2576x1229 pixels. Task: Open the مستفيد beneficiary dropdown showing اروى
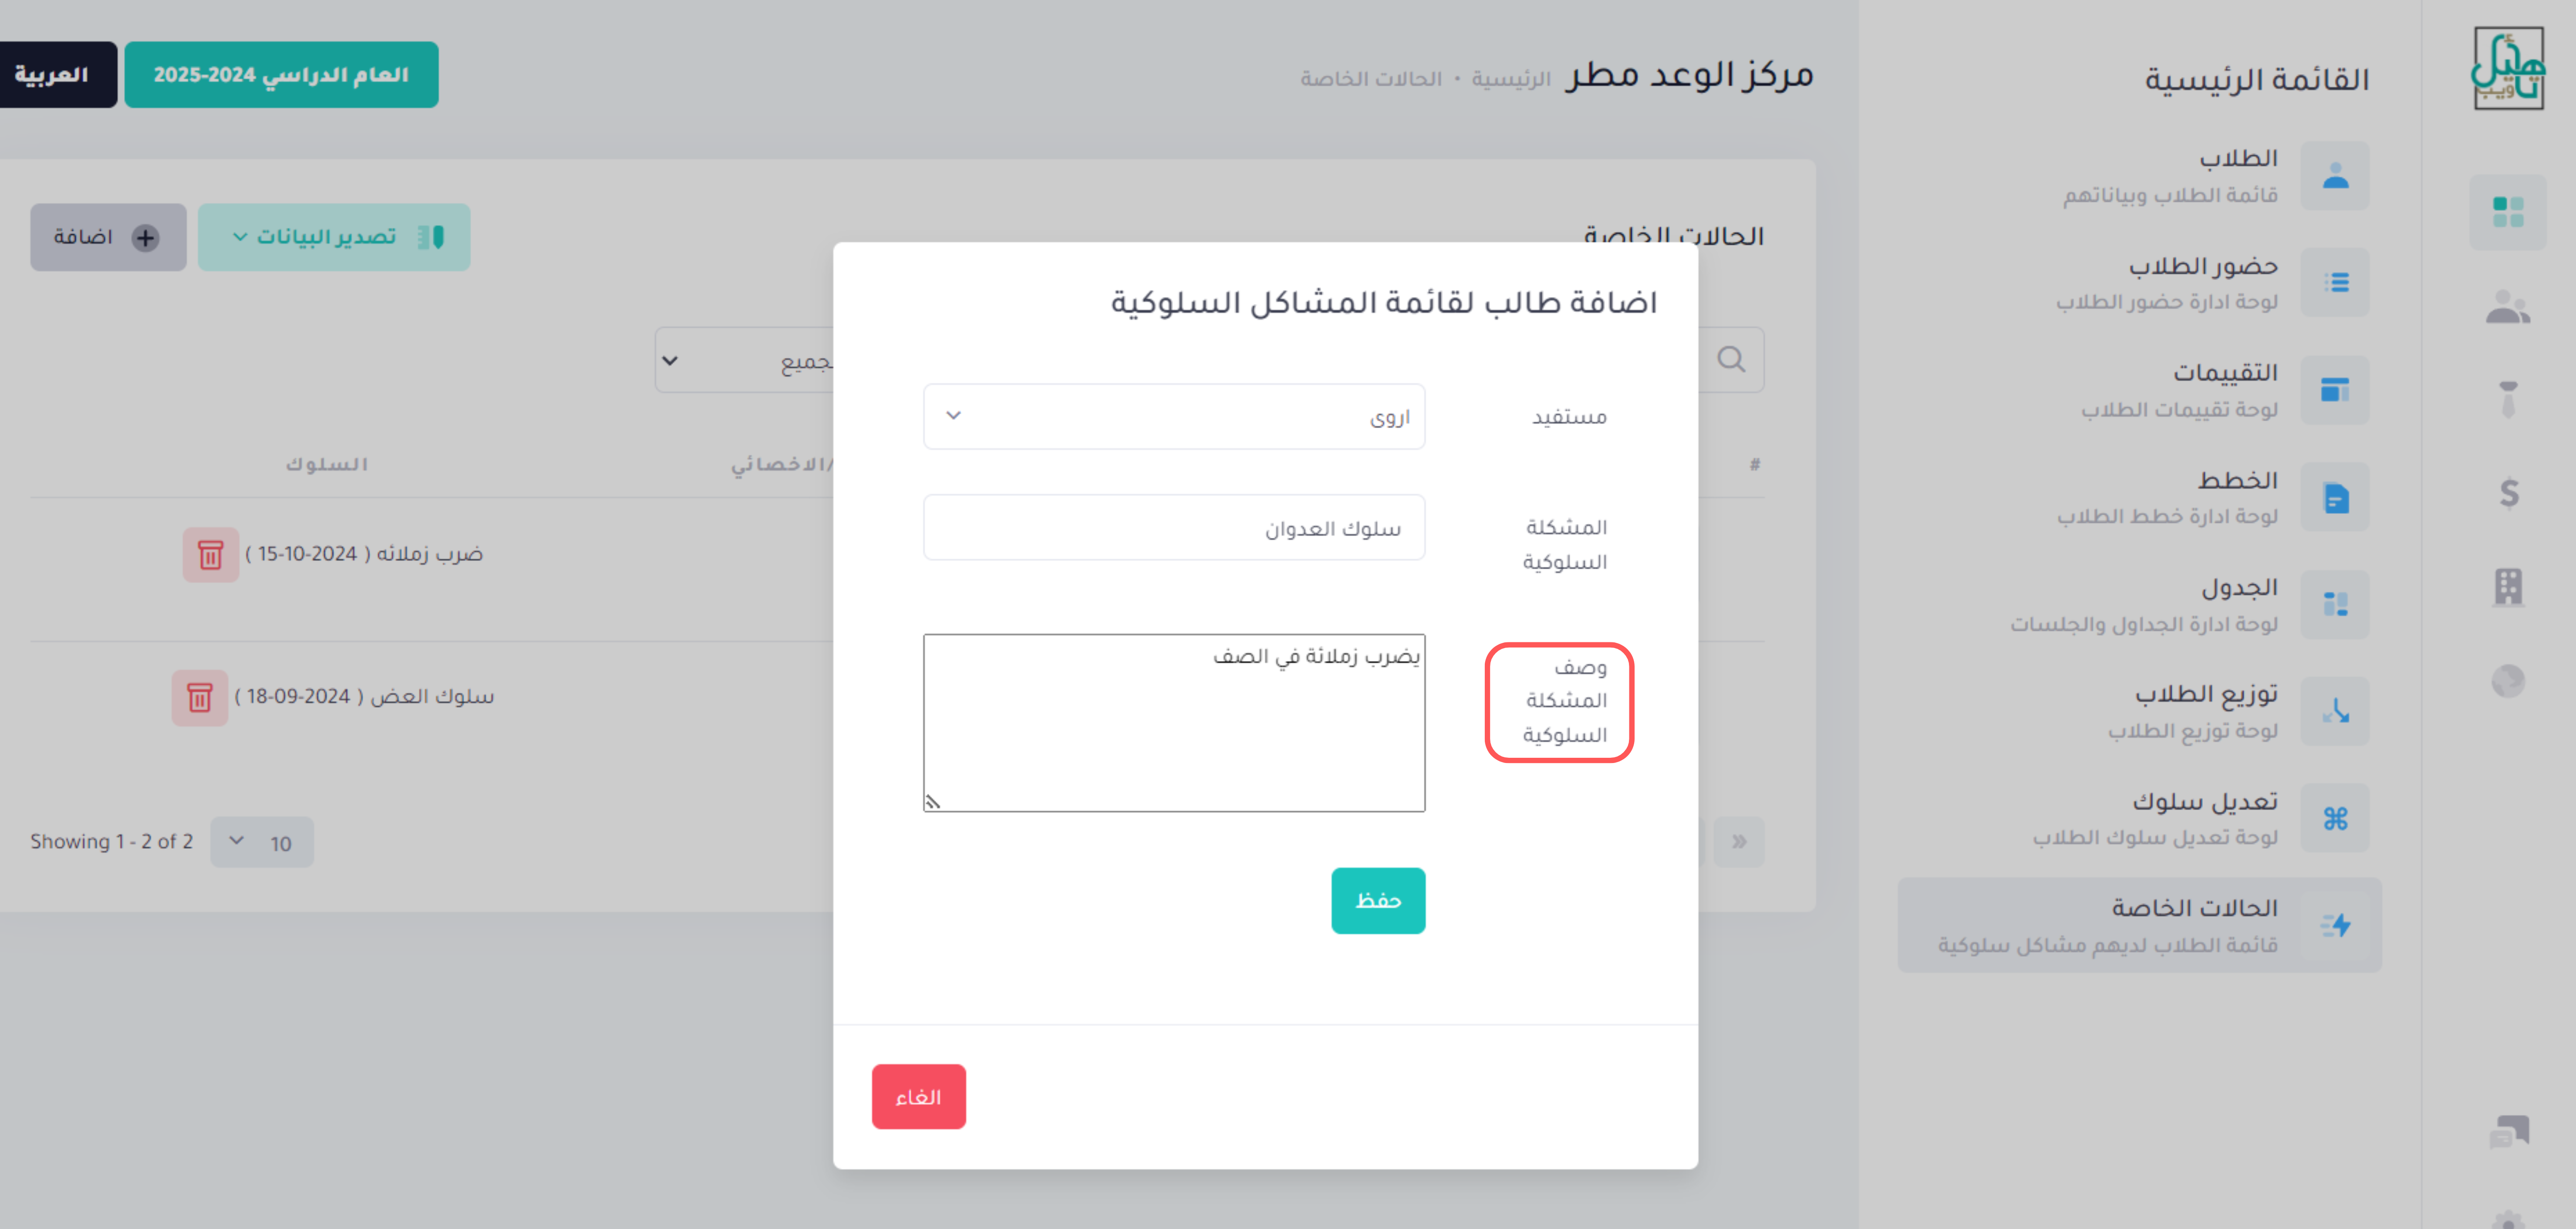[1174, 416]
